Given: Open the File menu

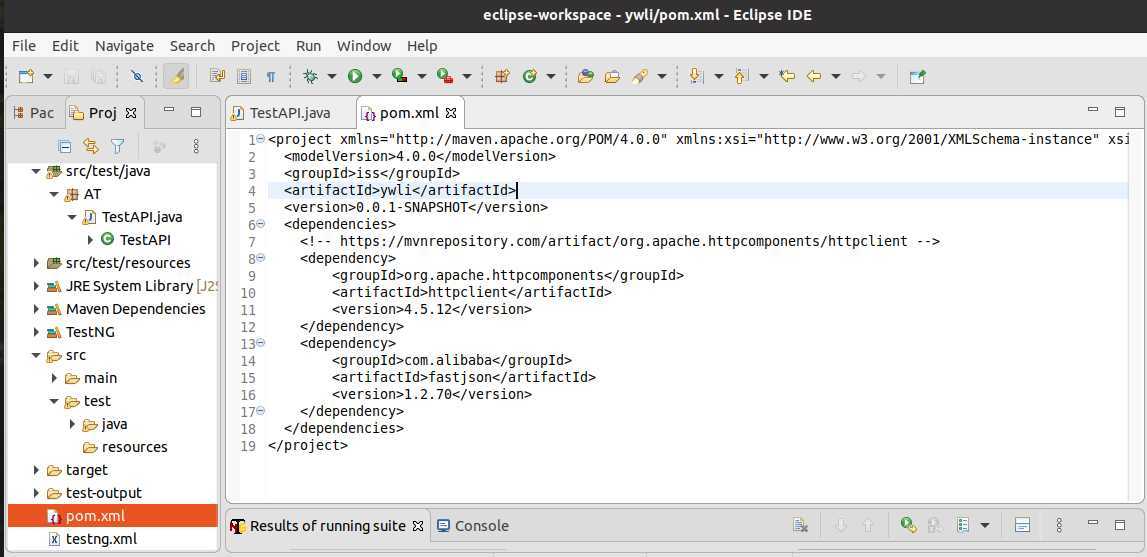Looking at the screenshot, I should tap(24, 45).
